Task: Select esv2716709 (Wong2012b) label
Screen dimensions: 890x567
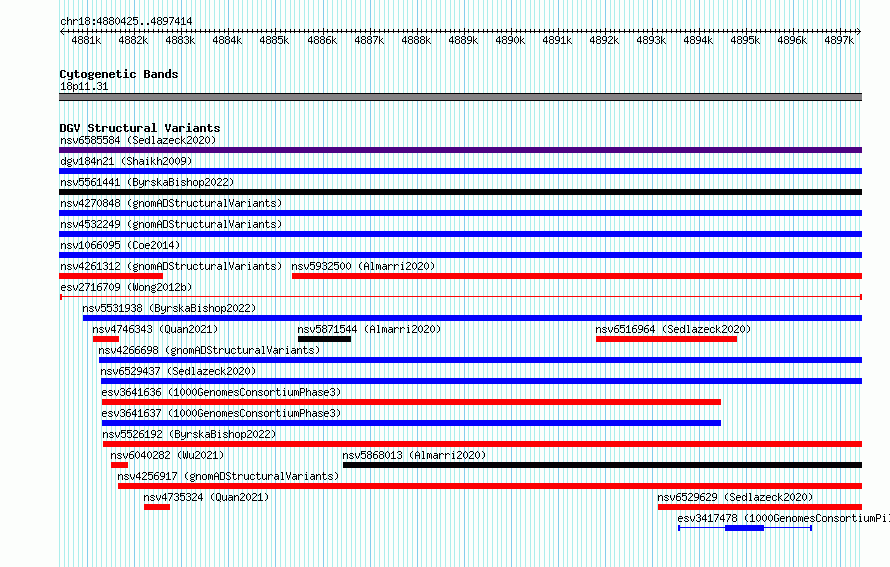Action: point(126,287)
